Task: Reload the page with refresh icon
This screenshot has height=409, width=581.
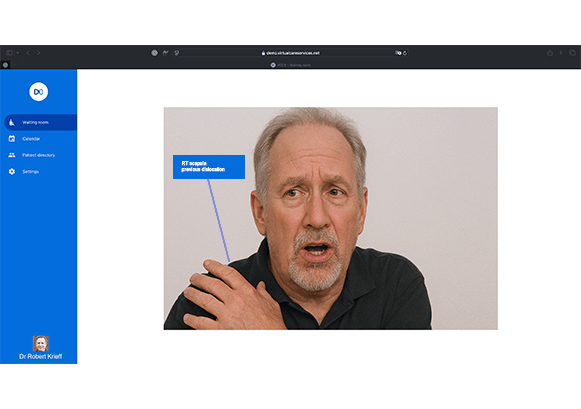Action: pos(405,53)
